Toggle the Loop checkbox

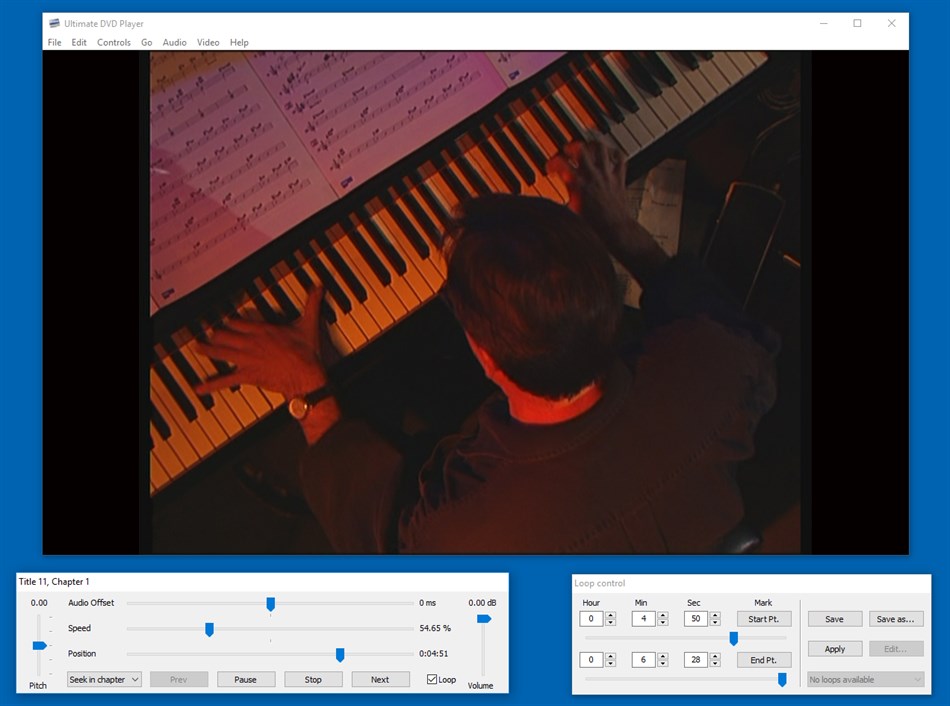pyautogui.click(x=430, y=679)
